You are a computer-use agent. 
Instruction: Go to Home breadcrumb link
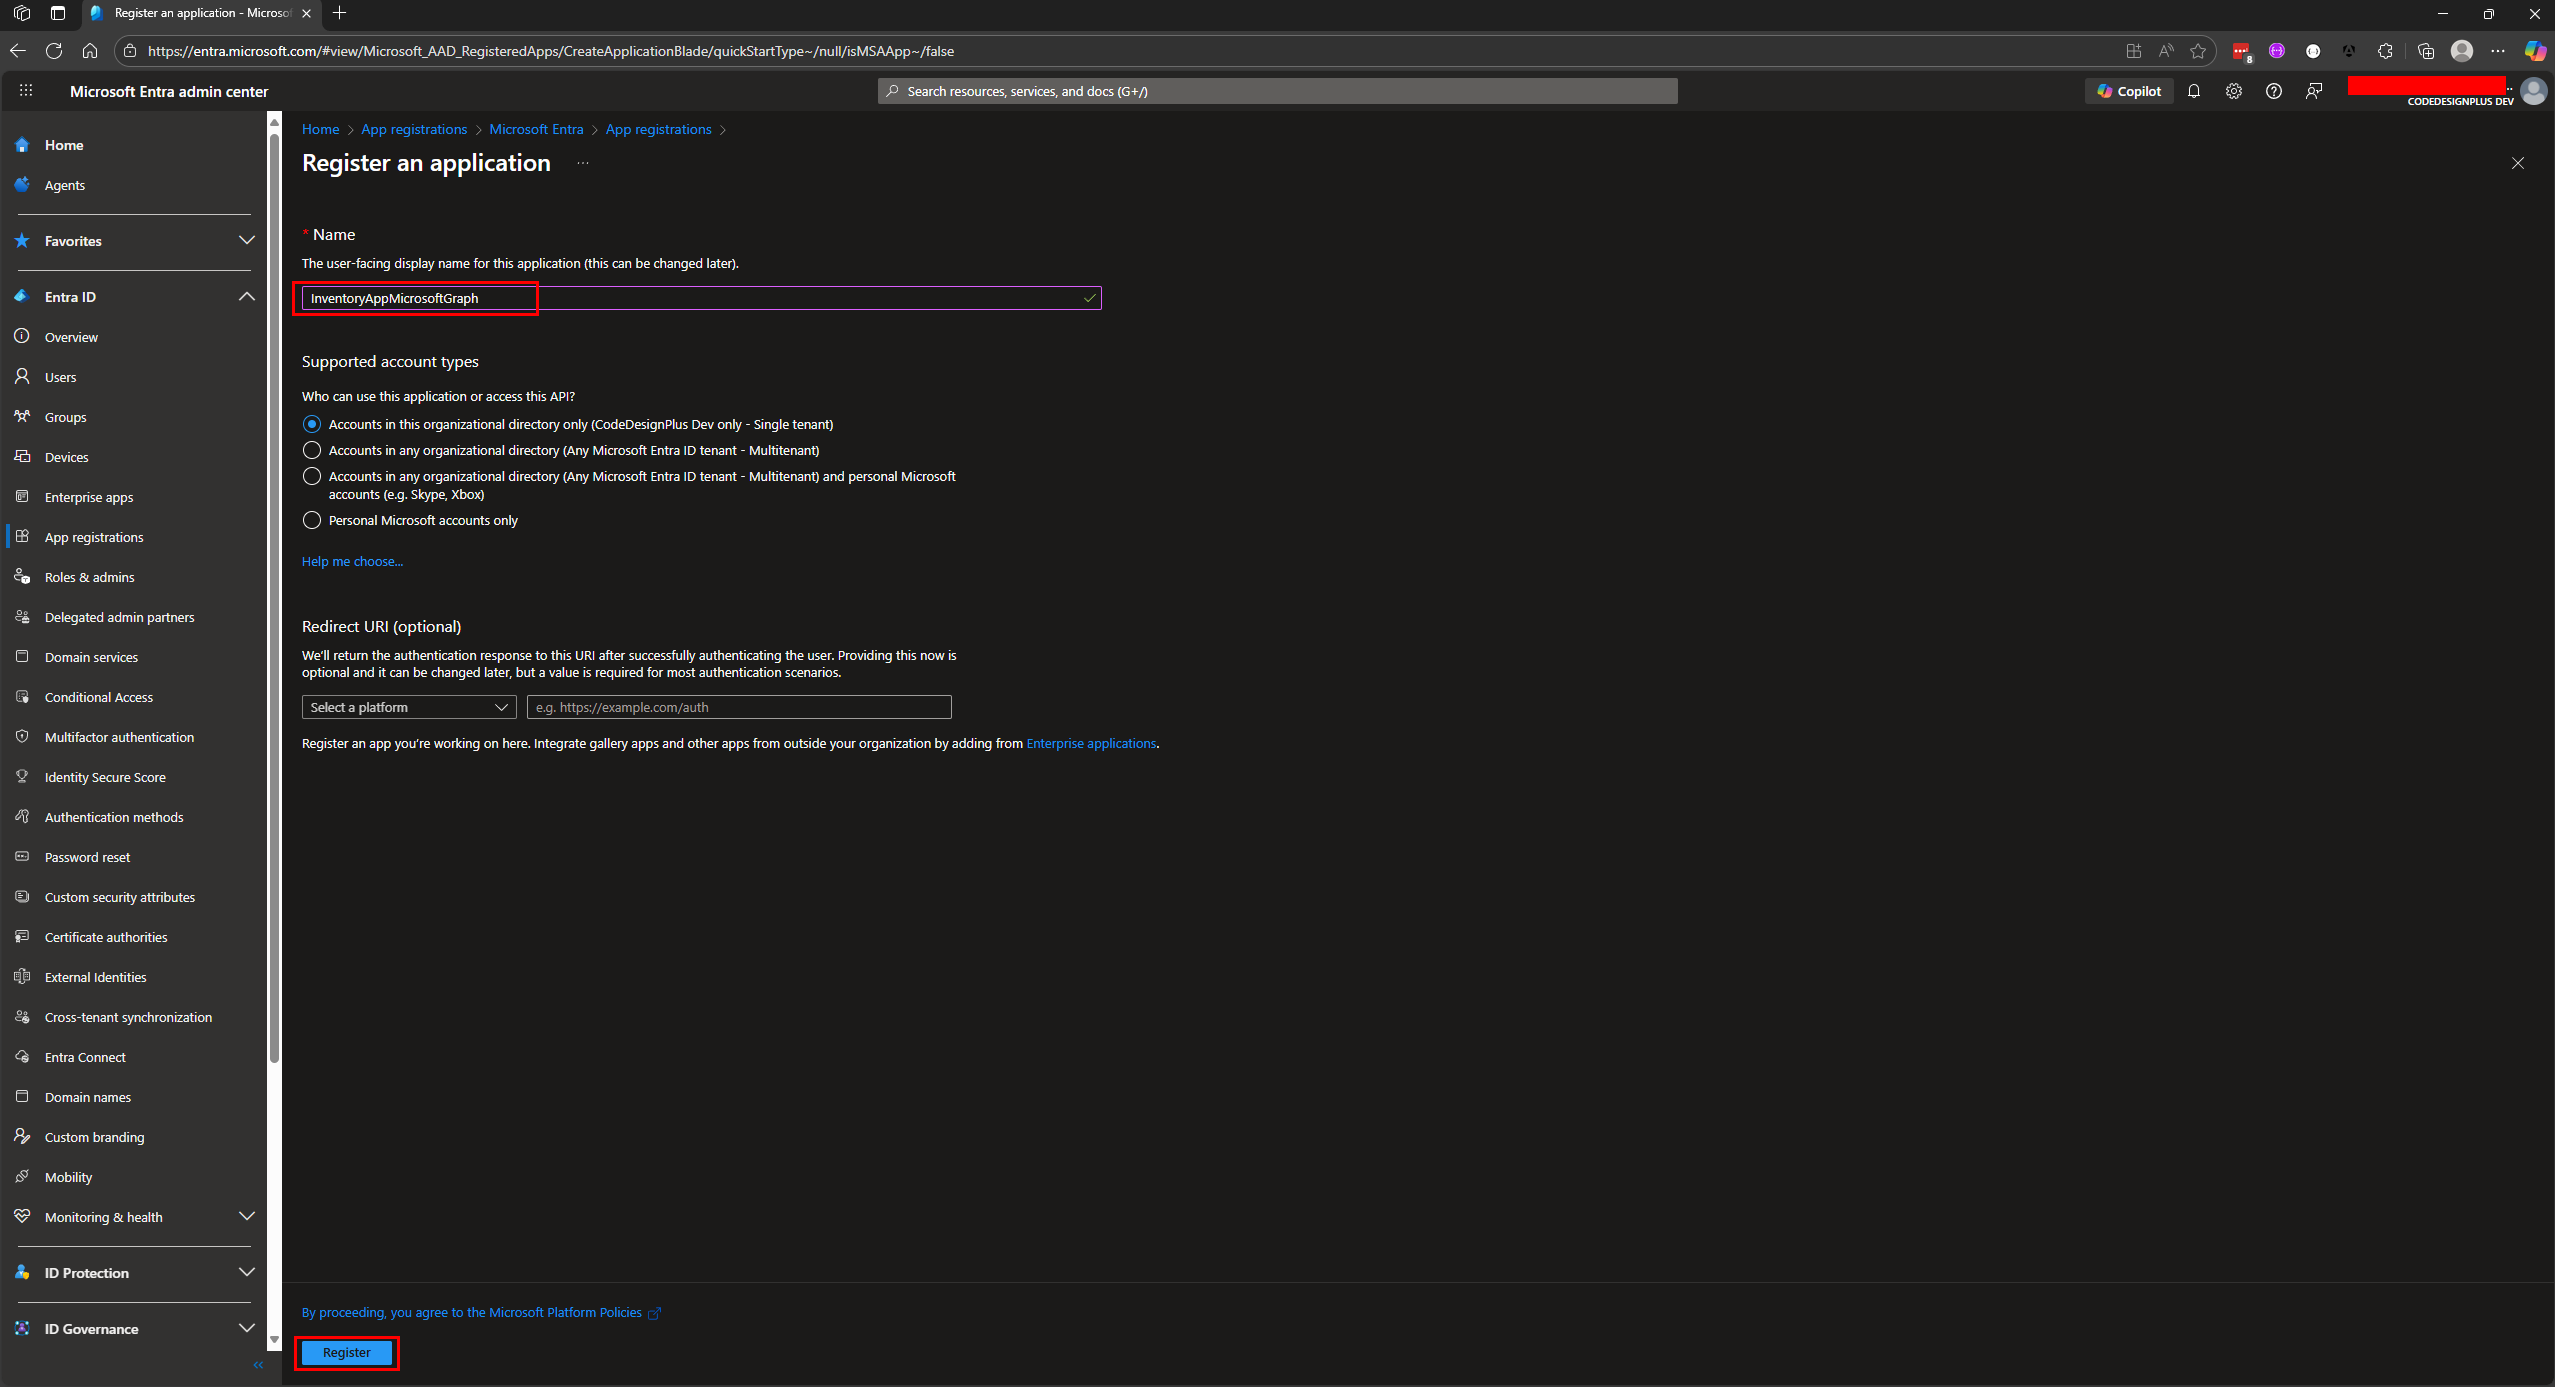[321, 129]
